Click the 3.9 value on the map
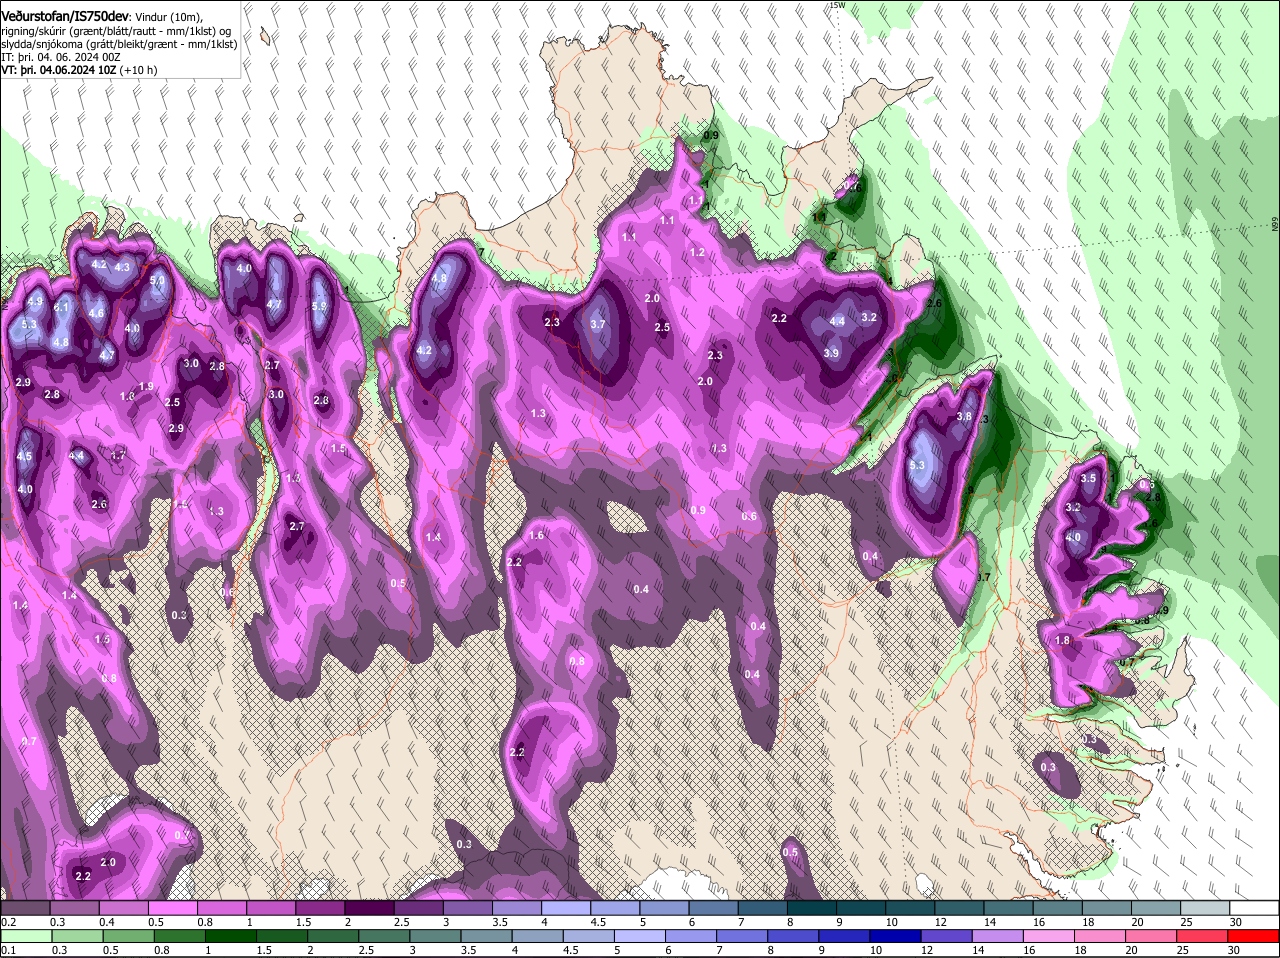 831,353
